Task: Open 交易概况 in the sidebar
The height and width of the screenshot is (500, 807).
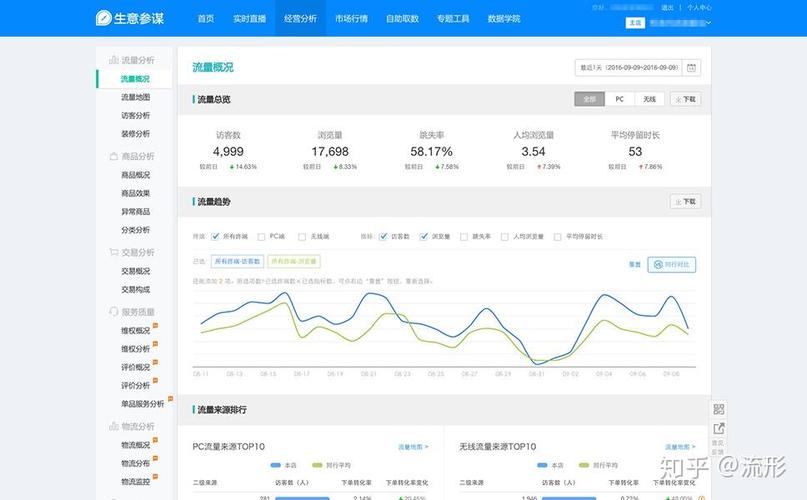Action: tap(135, 271)
